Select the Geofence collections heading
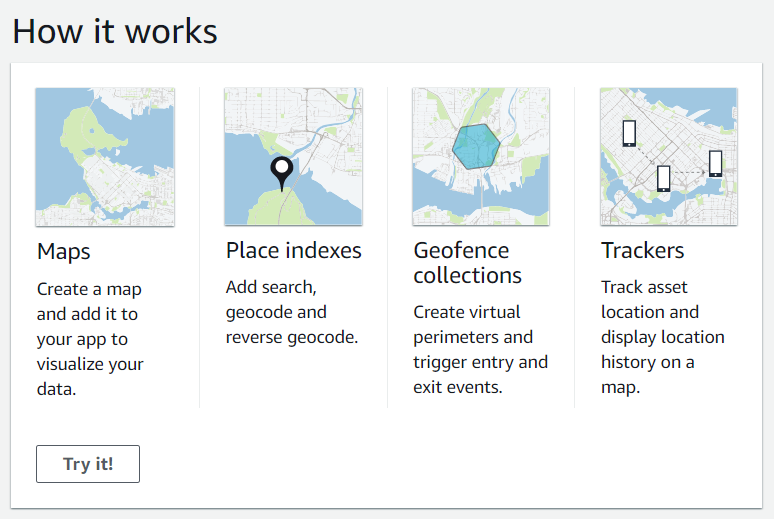 [467, 263]
